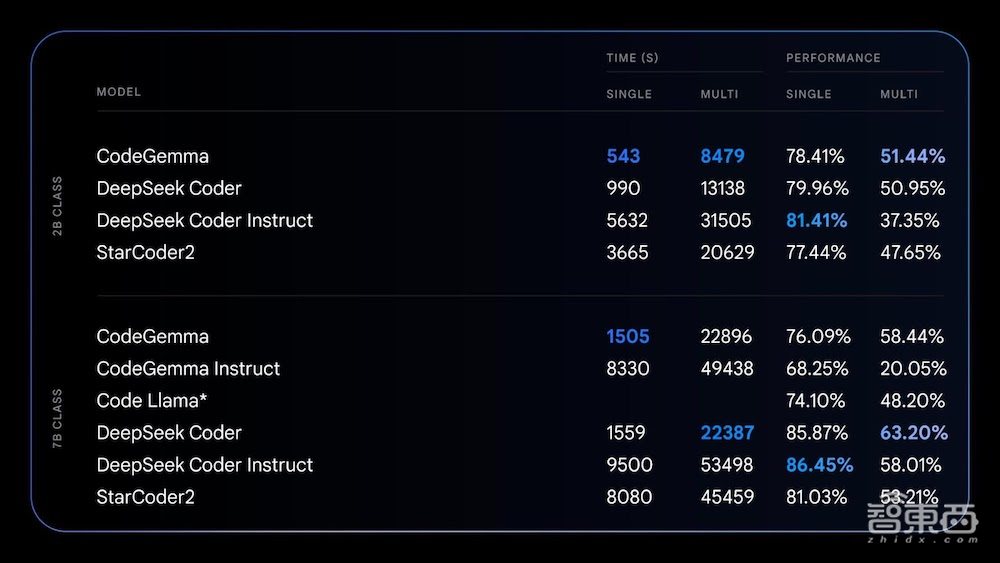Click the MODEL column header
The height and width of the screenshot is (563, 1000).
coord(119,92)
